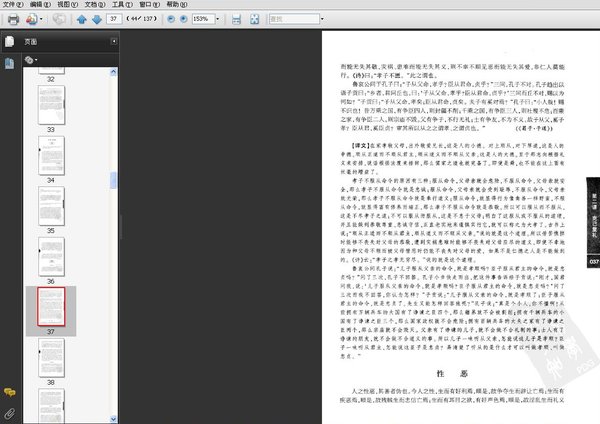
Task: Open the Bookmarks panel icon in sidebar
Action: tap(10, 63)
